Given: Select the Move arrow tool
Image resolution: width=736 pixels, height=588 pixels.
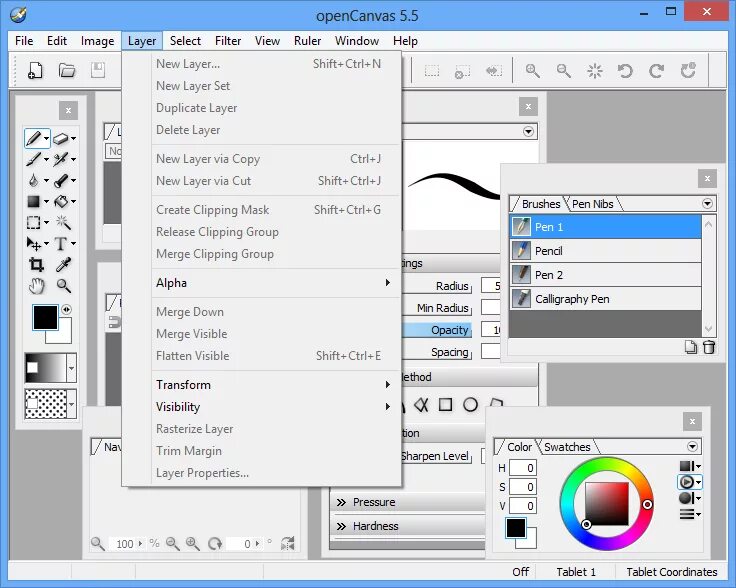Looking at the screenshot, I should 33,244.
